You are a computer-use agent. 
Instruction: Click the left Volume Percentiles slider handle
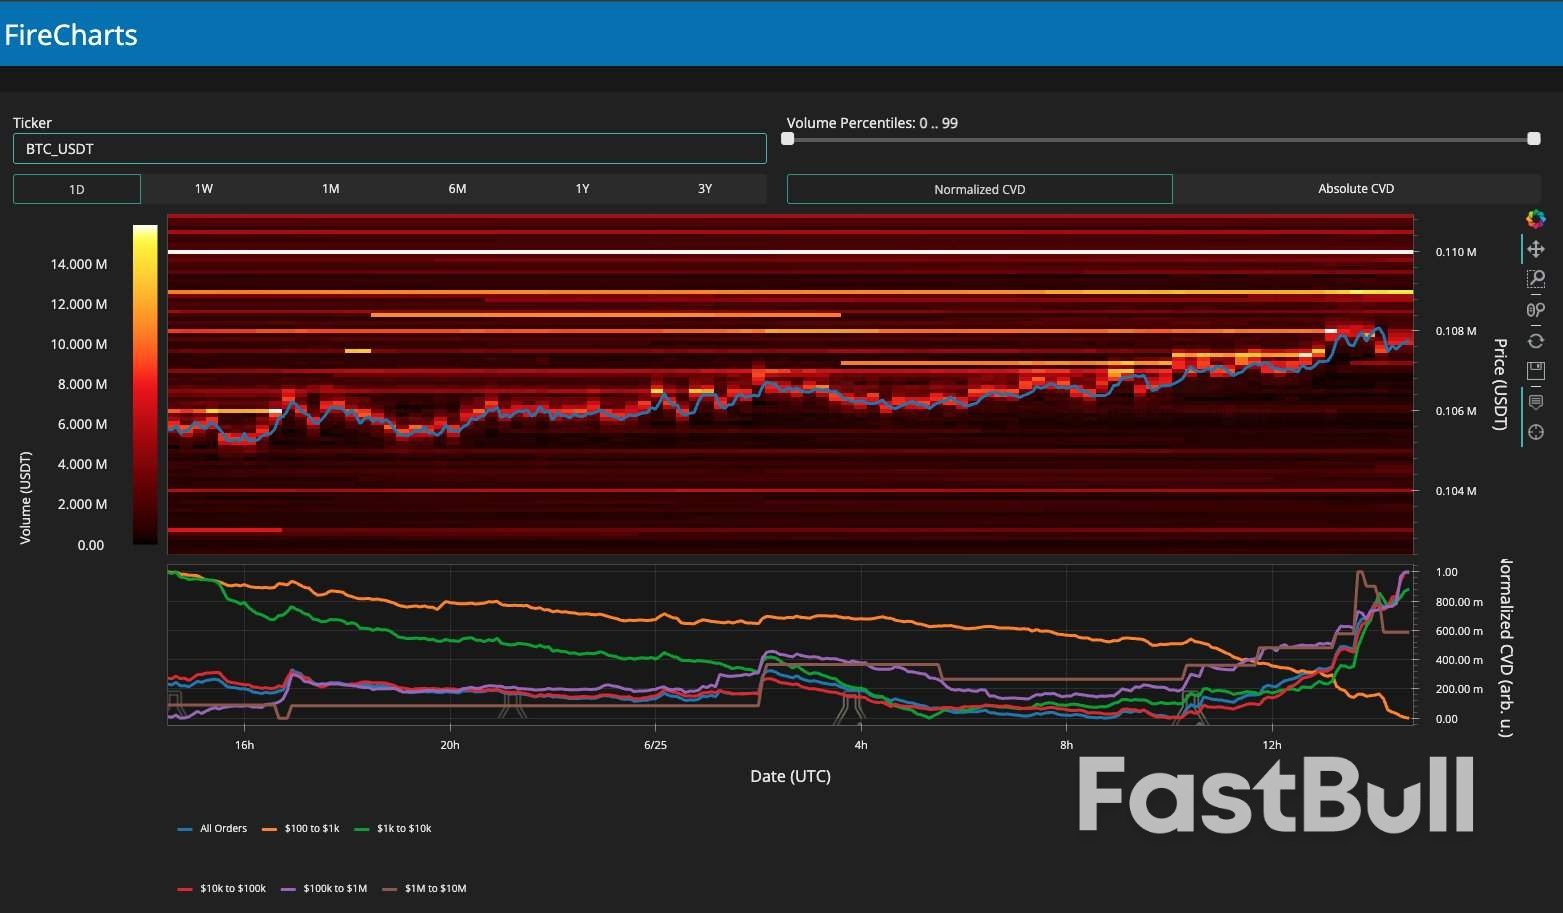click(788, 139)
